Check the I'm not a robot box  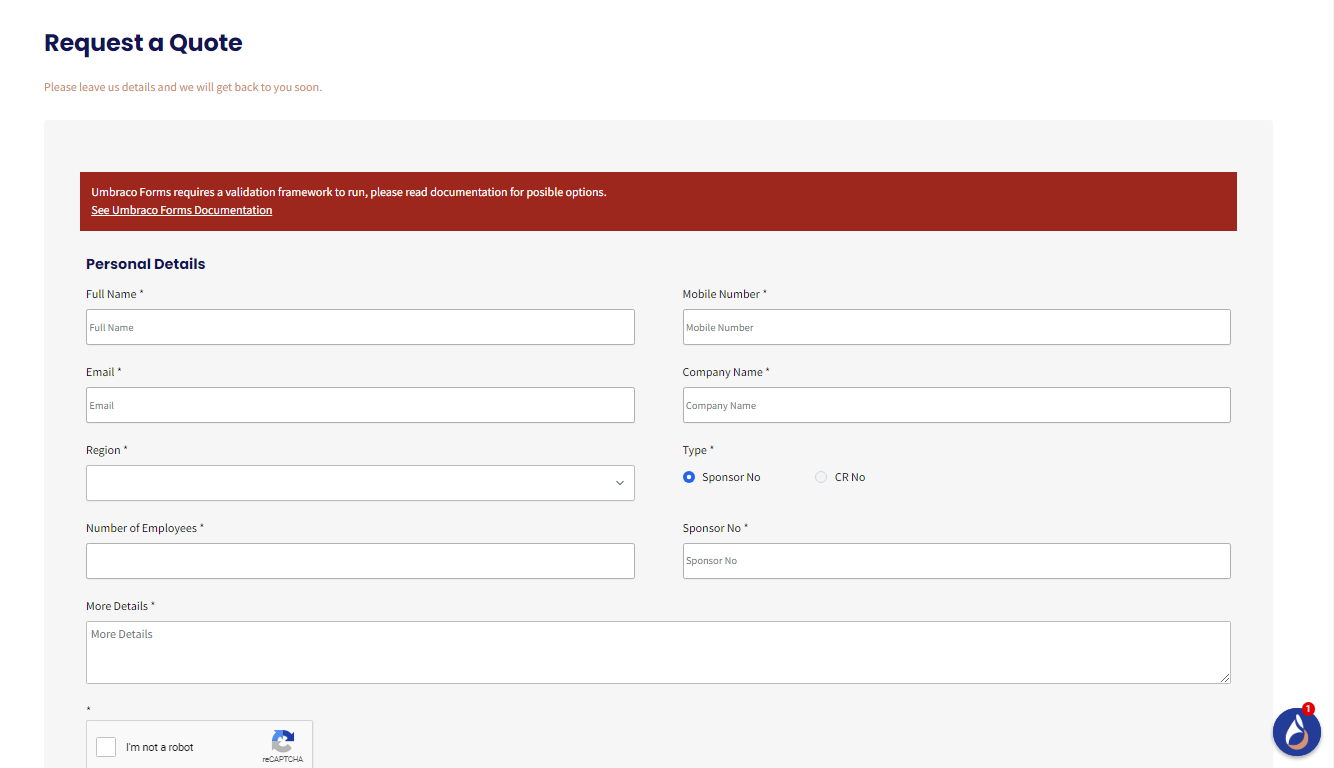pyautogui.click(x=106, y=747)
